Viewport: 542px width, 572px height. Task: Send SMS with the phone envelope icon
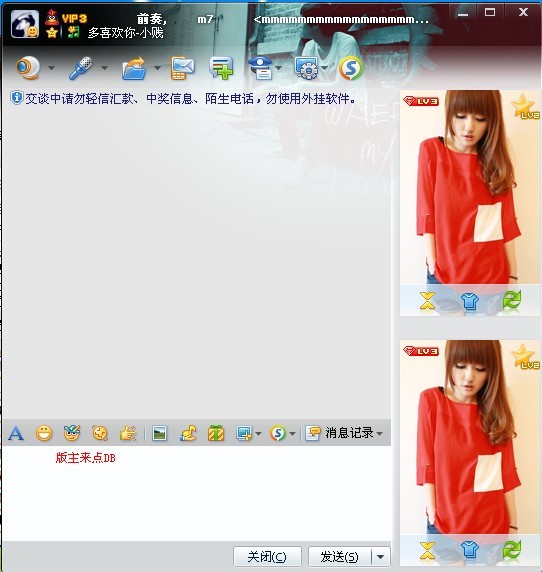pyautogui.click(x=183, y=68)
